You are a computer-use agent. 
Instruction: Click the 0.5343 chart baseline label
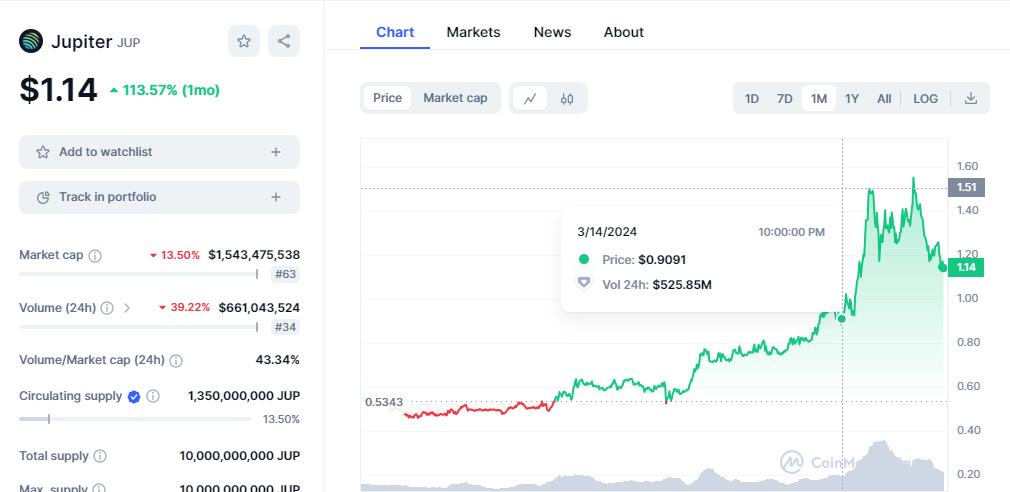tap(384, 402)
